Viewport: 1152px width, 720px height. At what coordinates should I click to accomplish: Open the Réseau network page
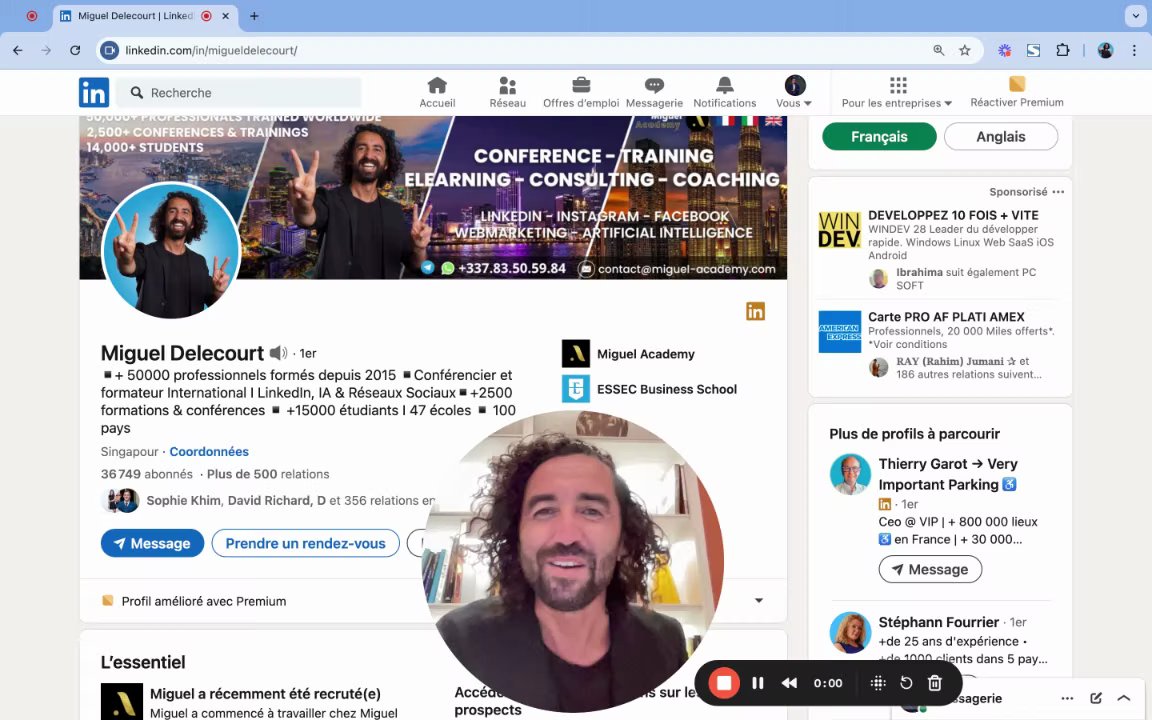507,93
